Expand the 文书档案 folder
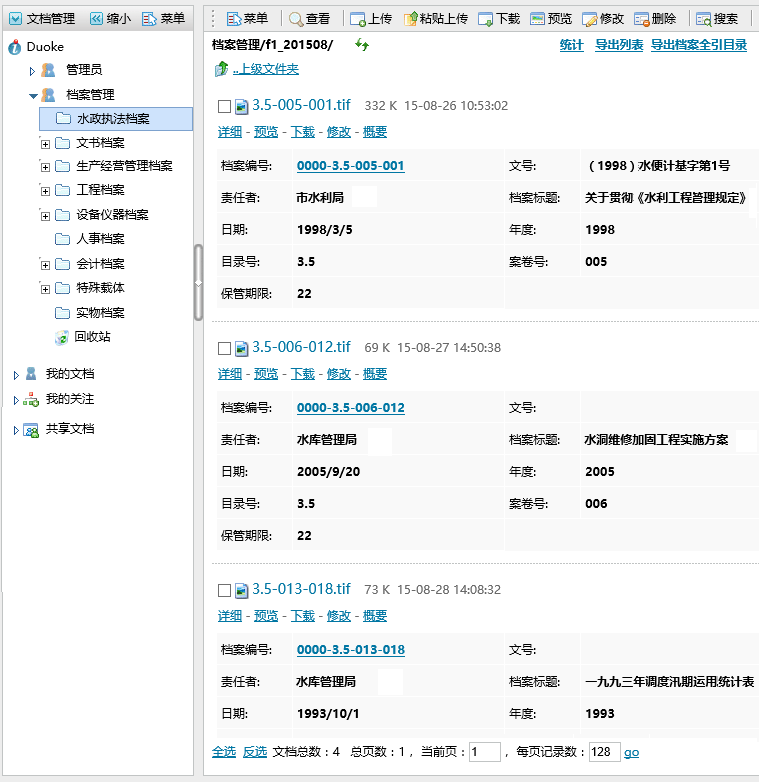 (x=45, y=144)
